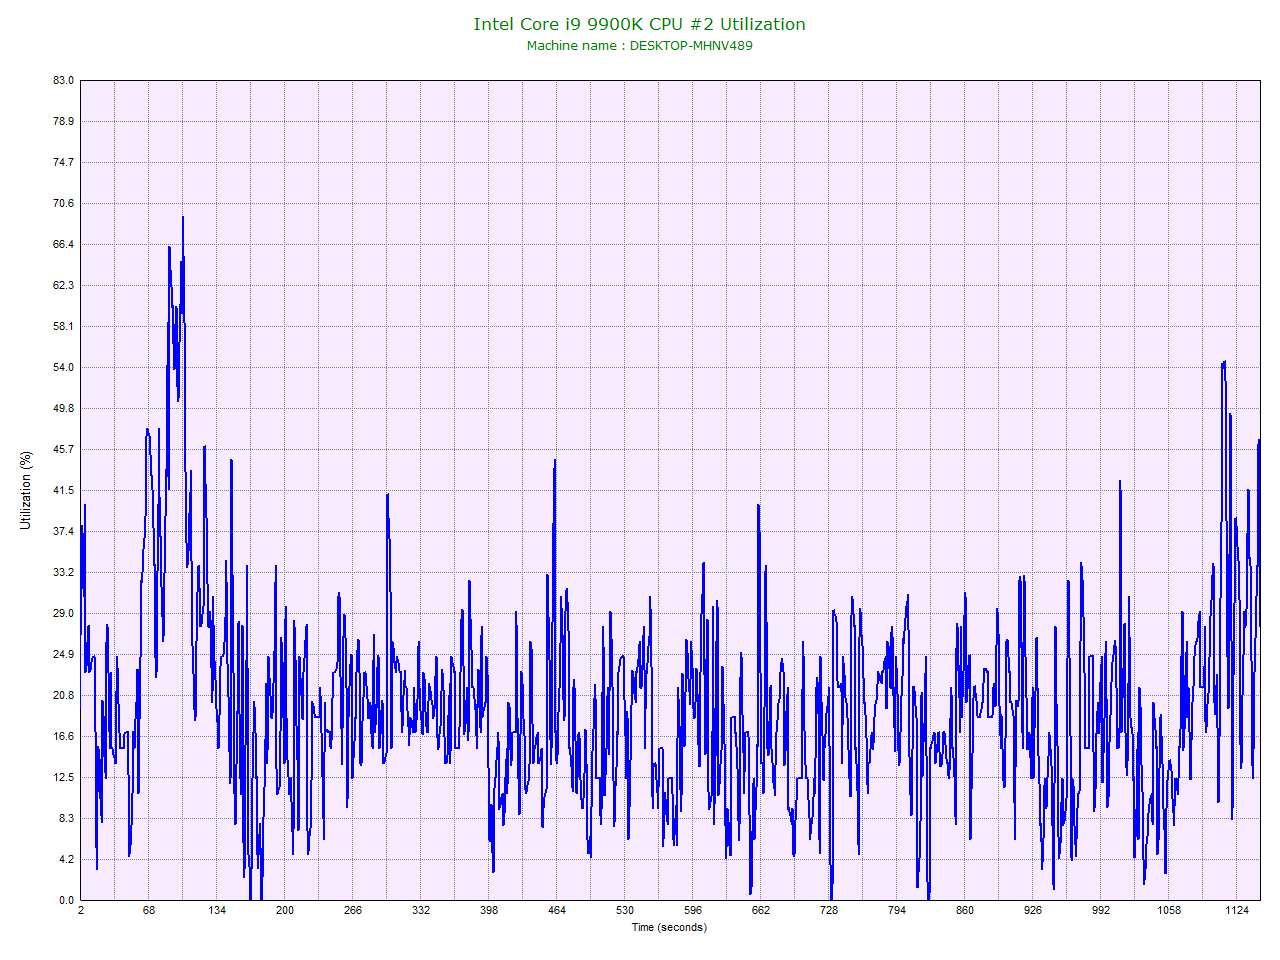Click the 'Time (seconds)' horizontal axis title
1280x960 pixels.
[669, 928]
